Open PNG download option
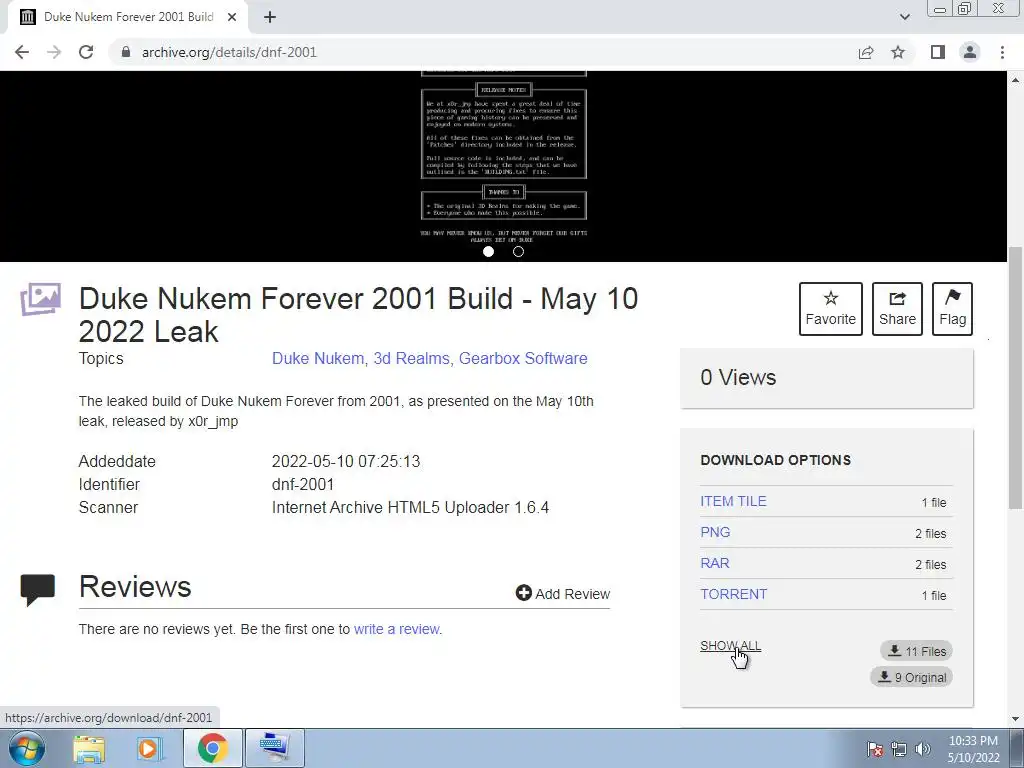Screen dimensions: 1024x768 (715, 532)
